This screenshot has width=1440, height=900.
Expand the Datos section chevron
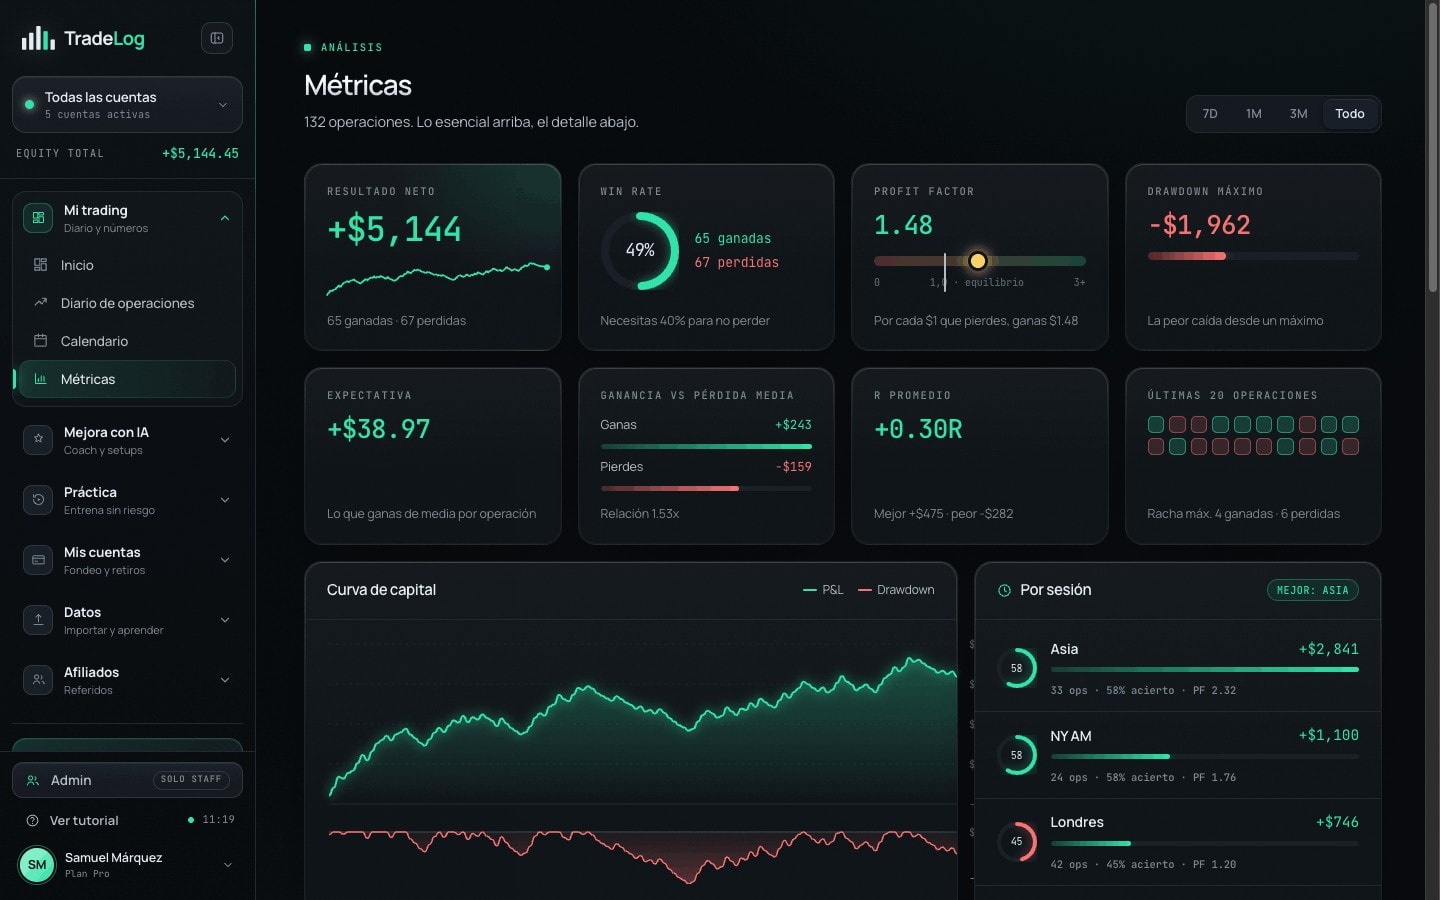(225, 620)
